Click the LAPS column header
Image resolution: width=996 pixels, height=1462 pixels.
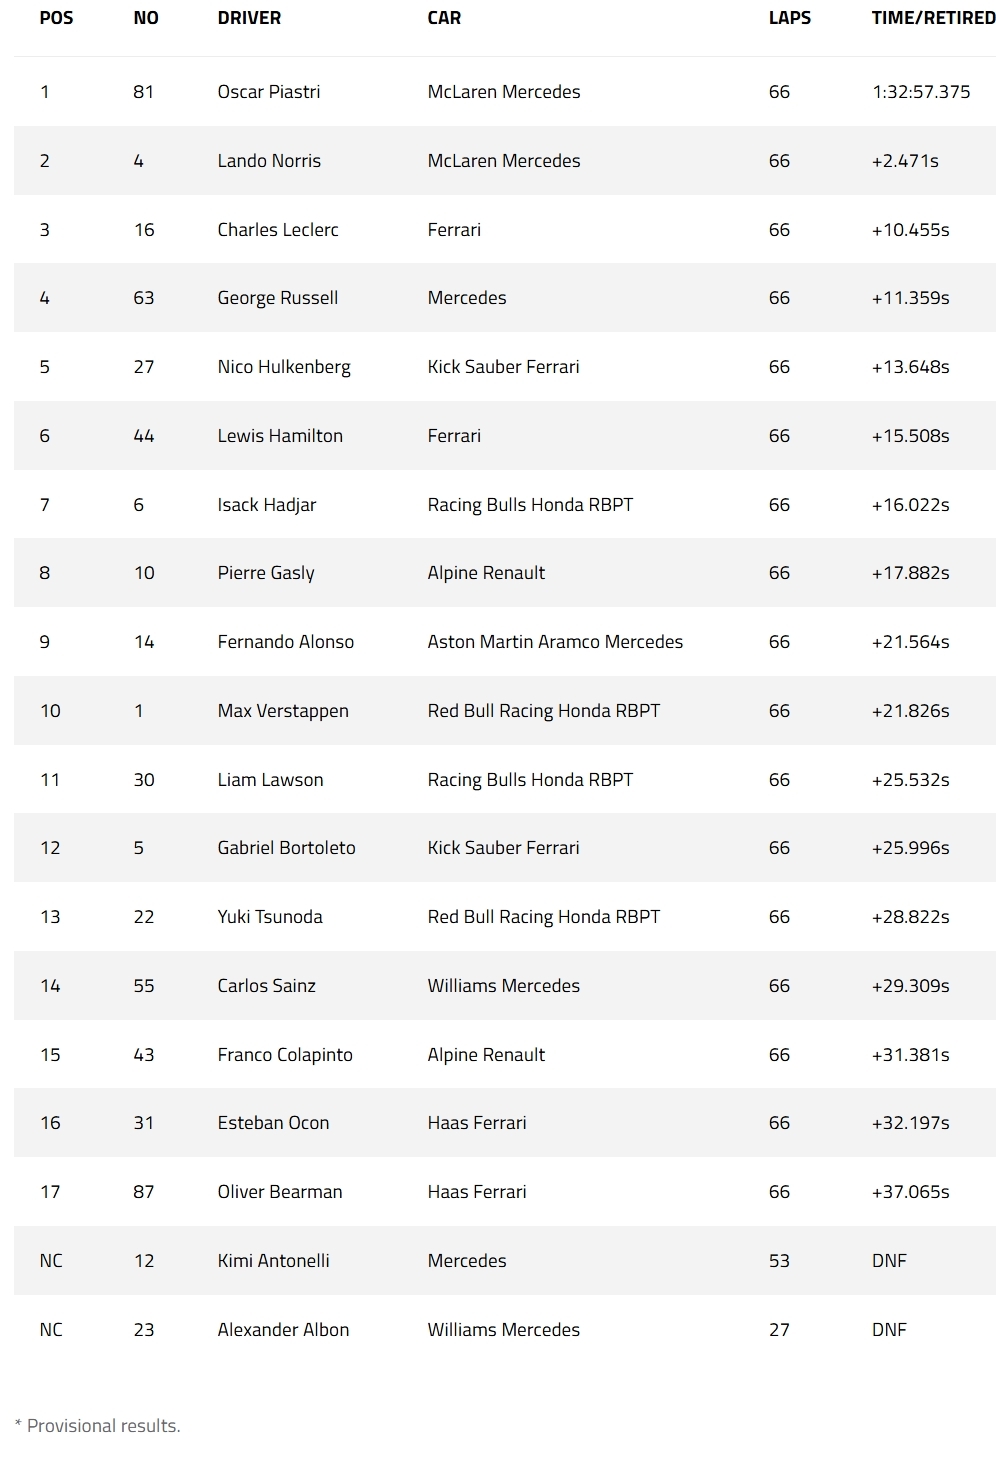pos(789,18)
